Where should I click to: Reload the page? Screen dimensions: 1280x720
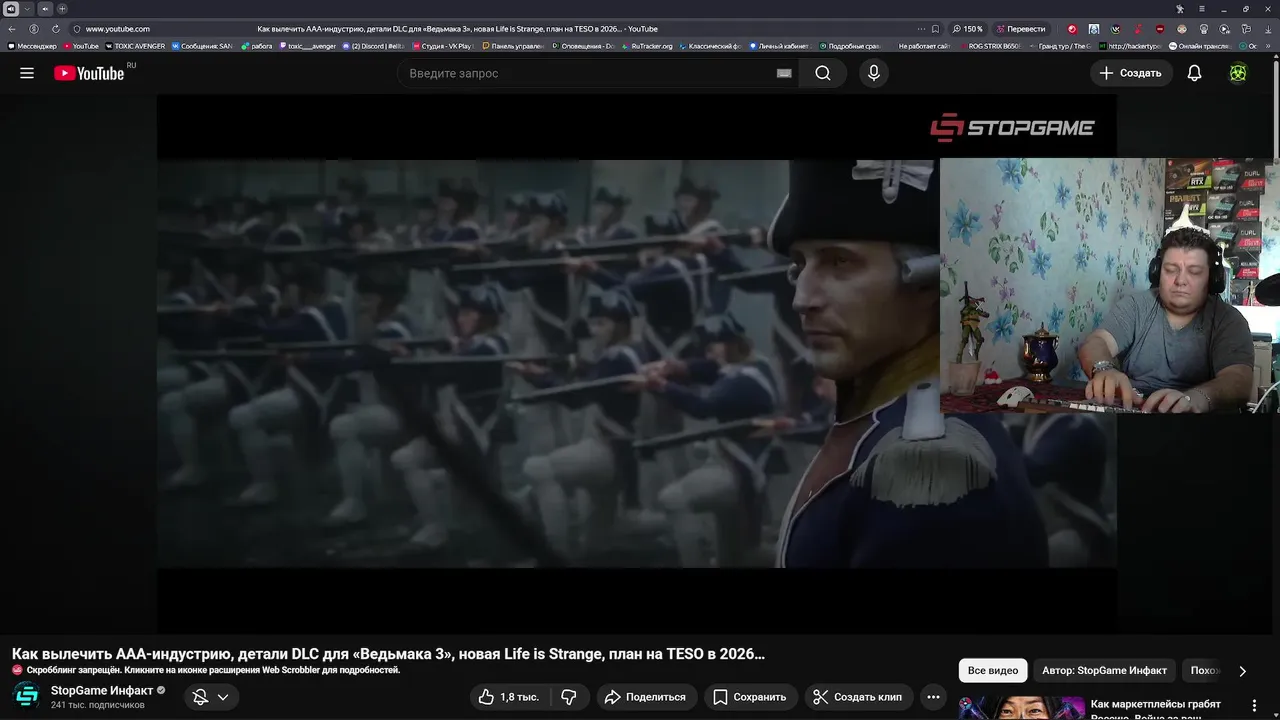coord(56,29)
